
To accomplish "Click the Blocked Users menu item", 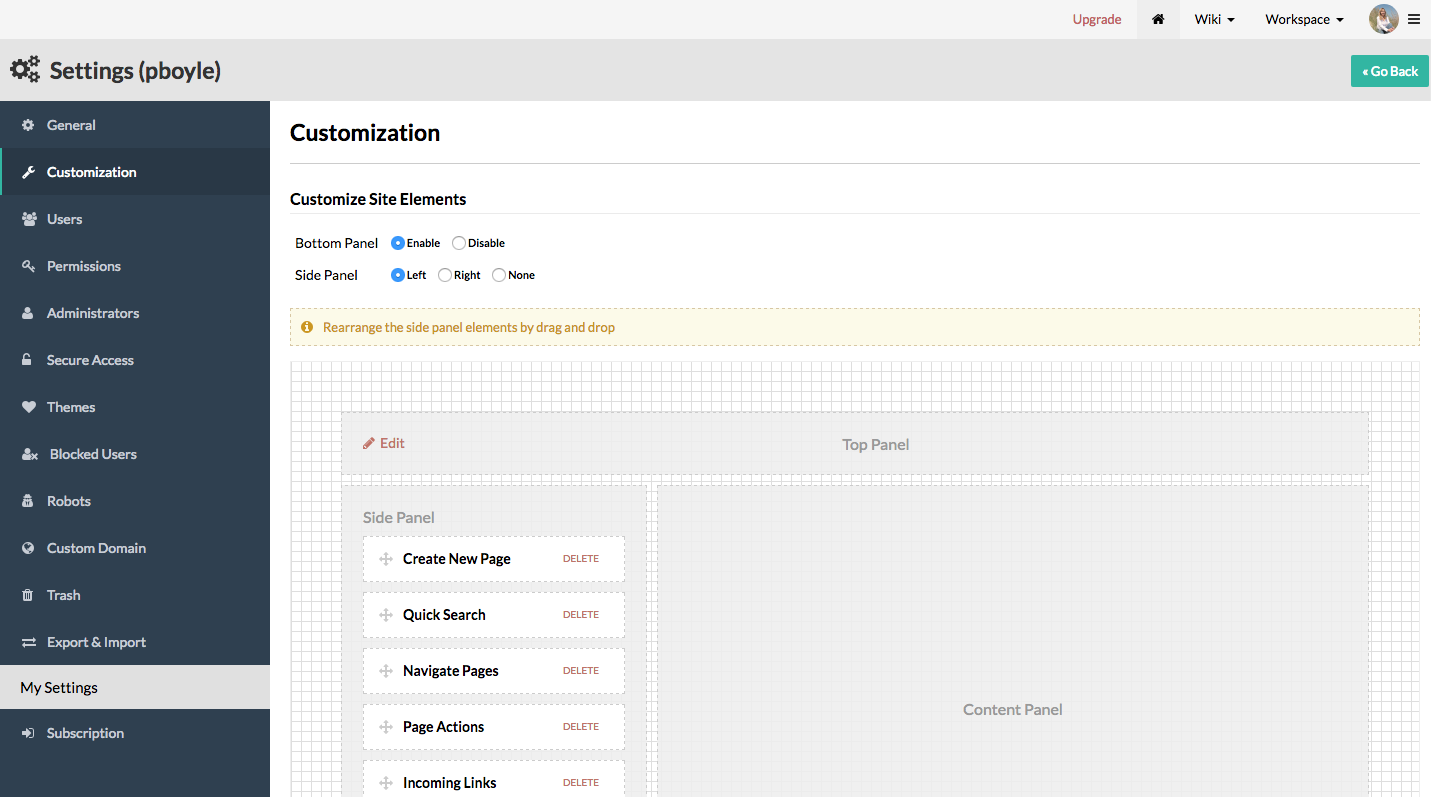I will click(x=135, y=454).
